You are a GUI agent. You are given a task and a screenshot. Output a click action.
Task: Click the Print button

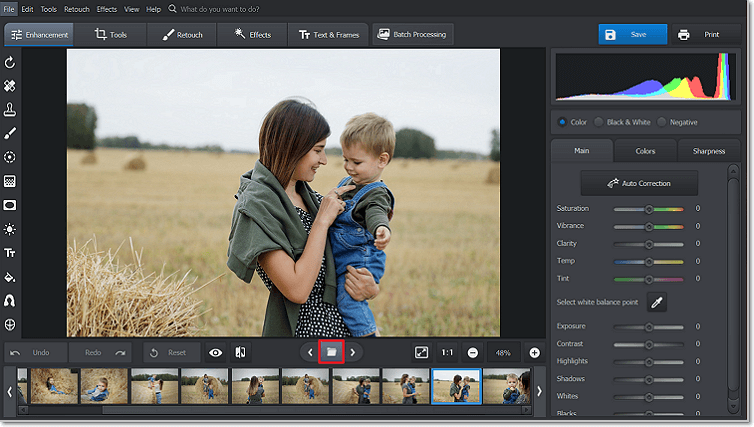[706, 34]
